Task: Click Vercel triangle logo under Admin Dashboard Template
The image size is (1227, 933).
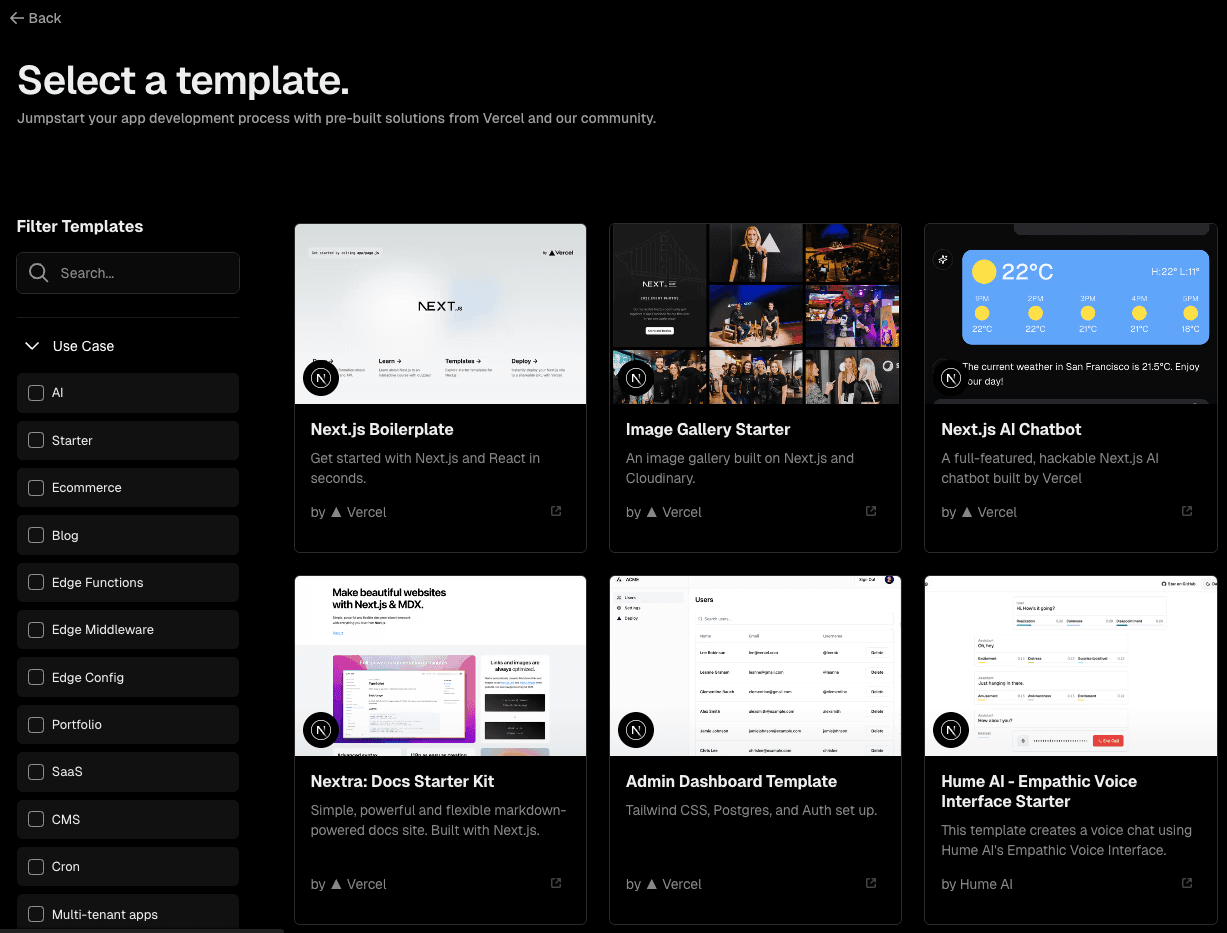Action: 652,884
